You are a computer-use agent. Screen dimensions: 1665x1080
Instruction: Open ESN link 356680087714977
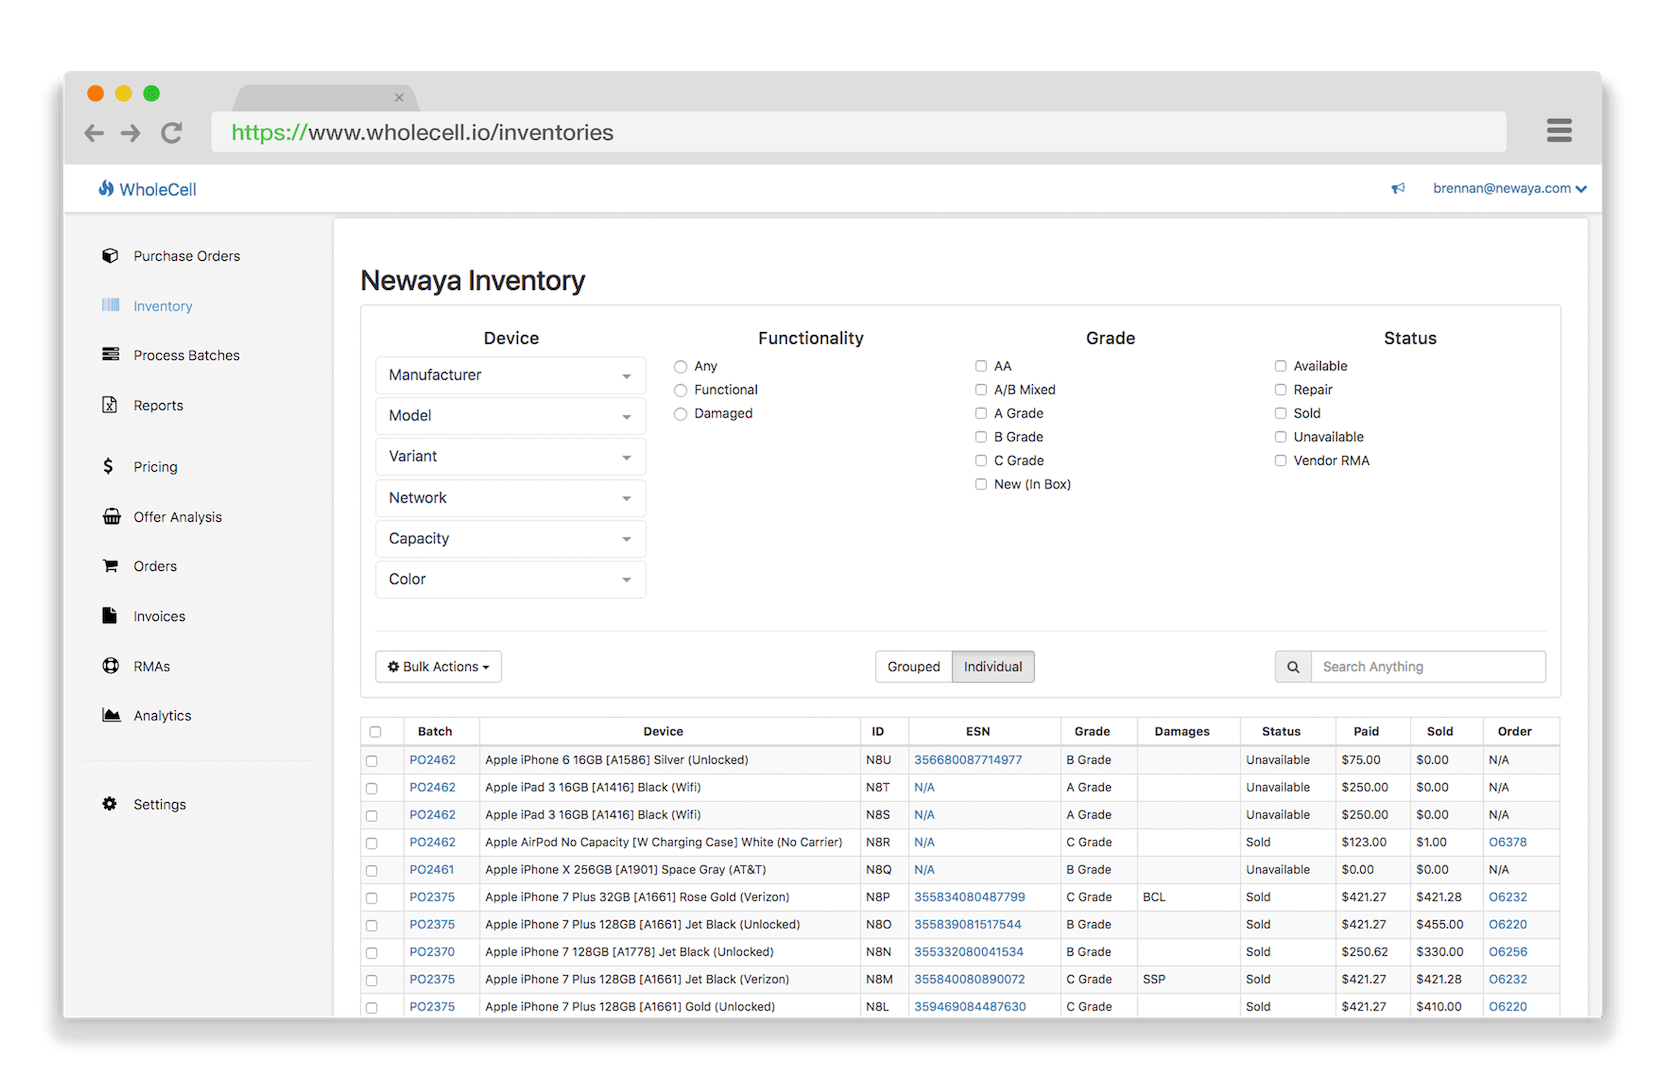point(968,760)
